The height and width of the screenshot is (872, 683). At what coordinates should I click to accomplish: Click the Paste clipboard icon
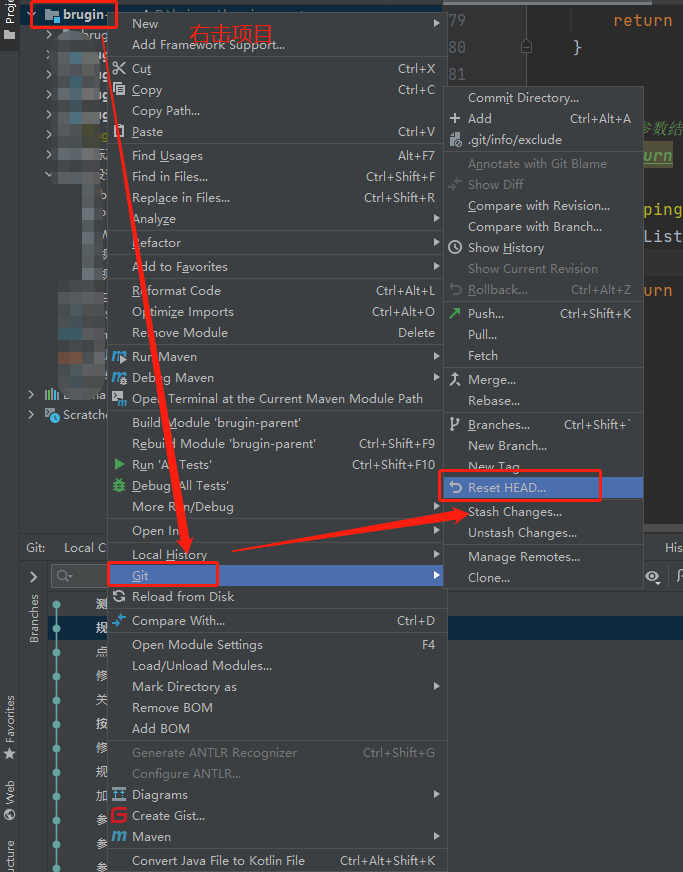(x=119, y=131)
